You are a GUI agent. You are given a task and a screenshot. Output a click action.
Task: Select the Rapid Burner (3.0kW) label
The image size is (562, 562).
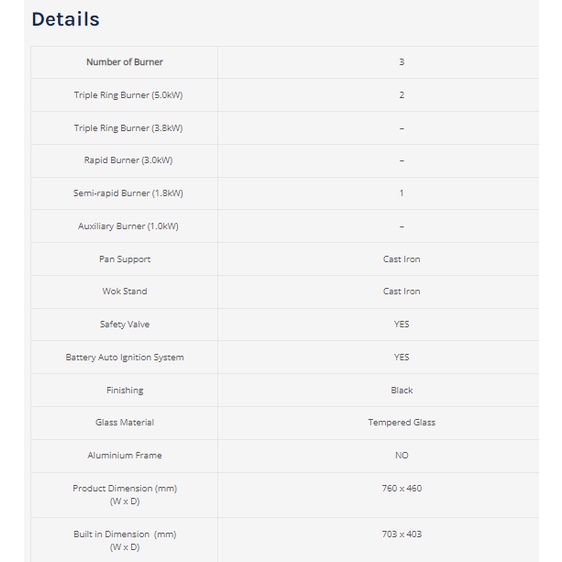click(x=128, y=160)
